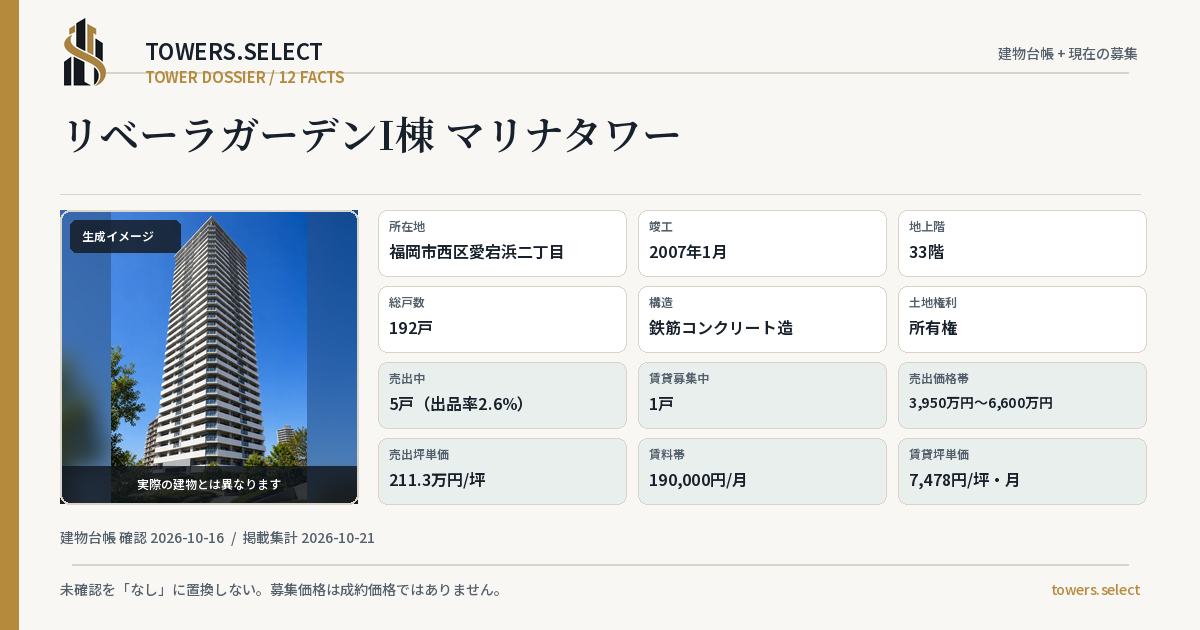The width and height of the screenshot is (1200, 630).
Task: Select the 総戸数 192戸 card
Action: pyautogui.click(x=502, y=319)
